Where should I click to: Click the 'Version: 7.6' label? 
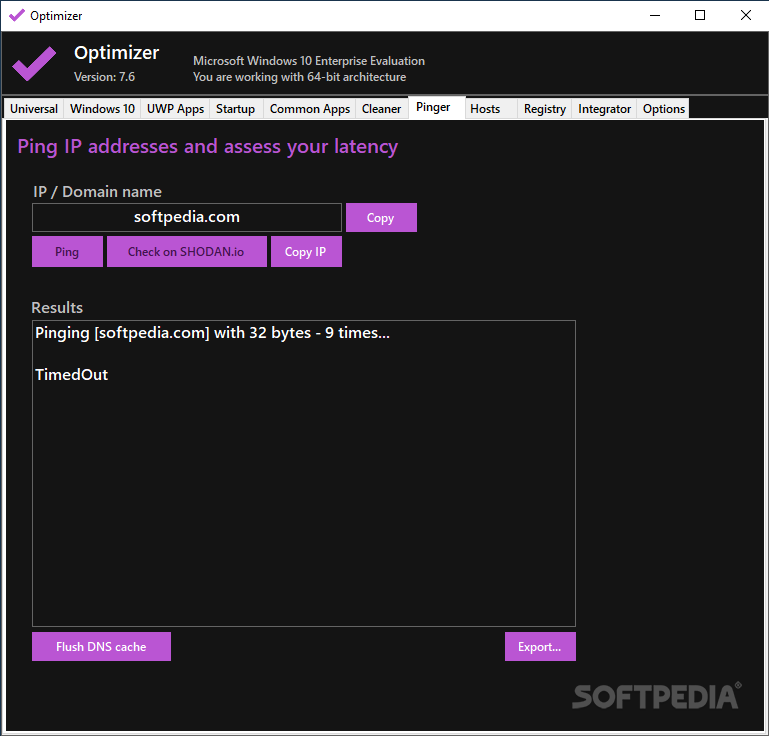point(104,77)
